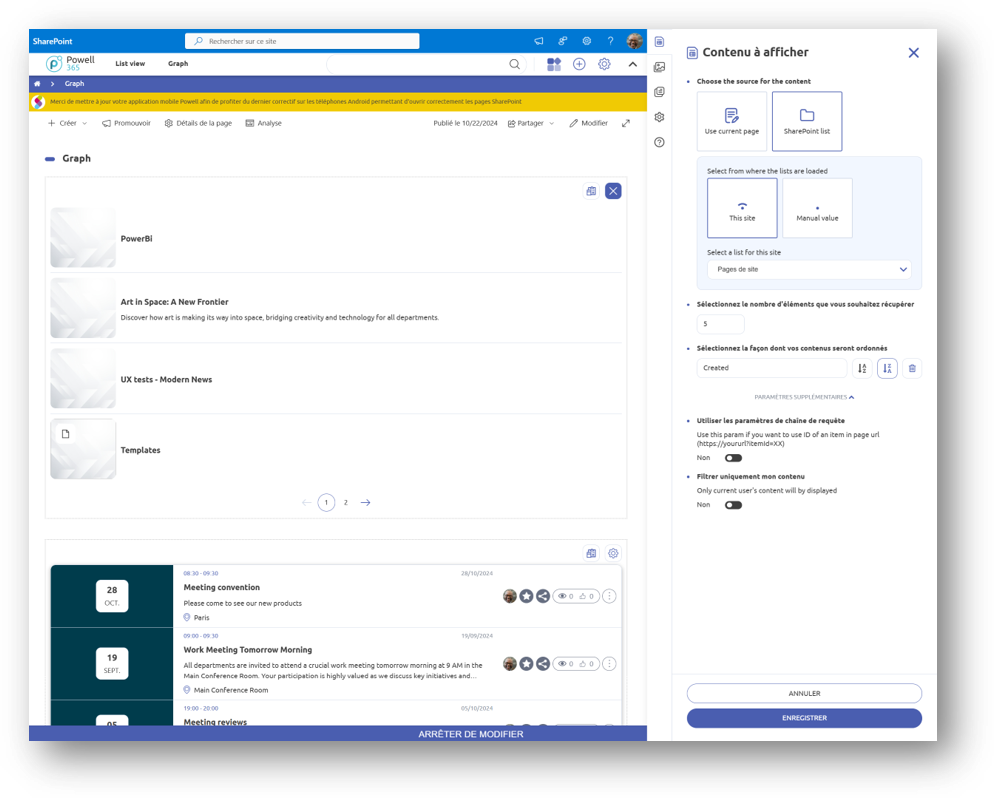Collapse Paramètres supplémentaires section
994x798 pixels.
(x=804, y=397)
